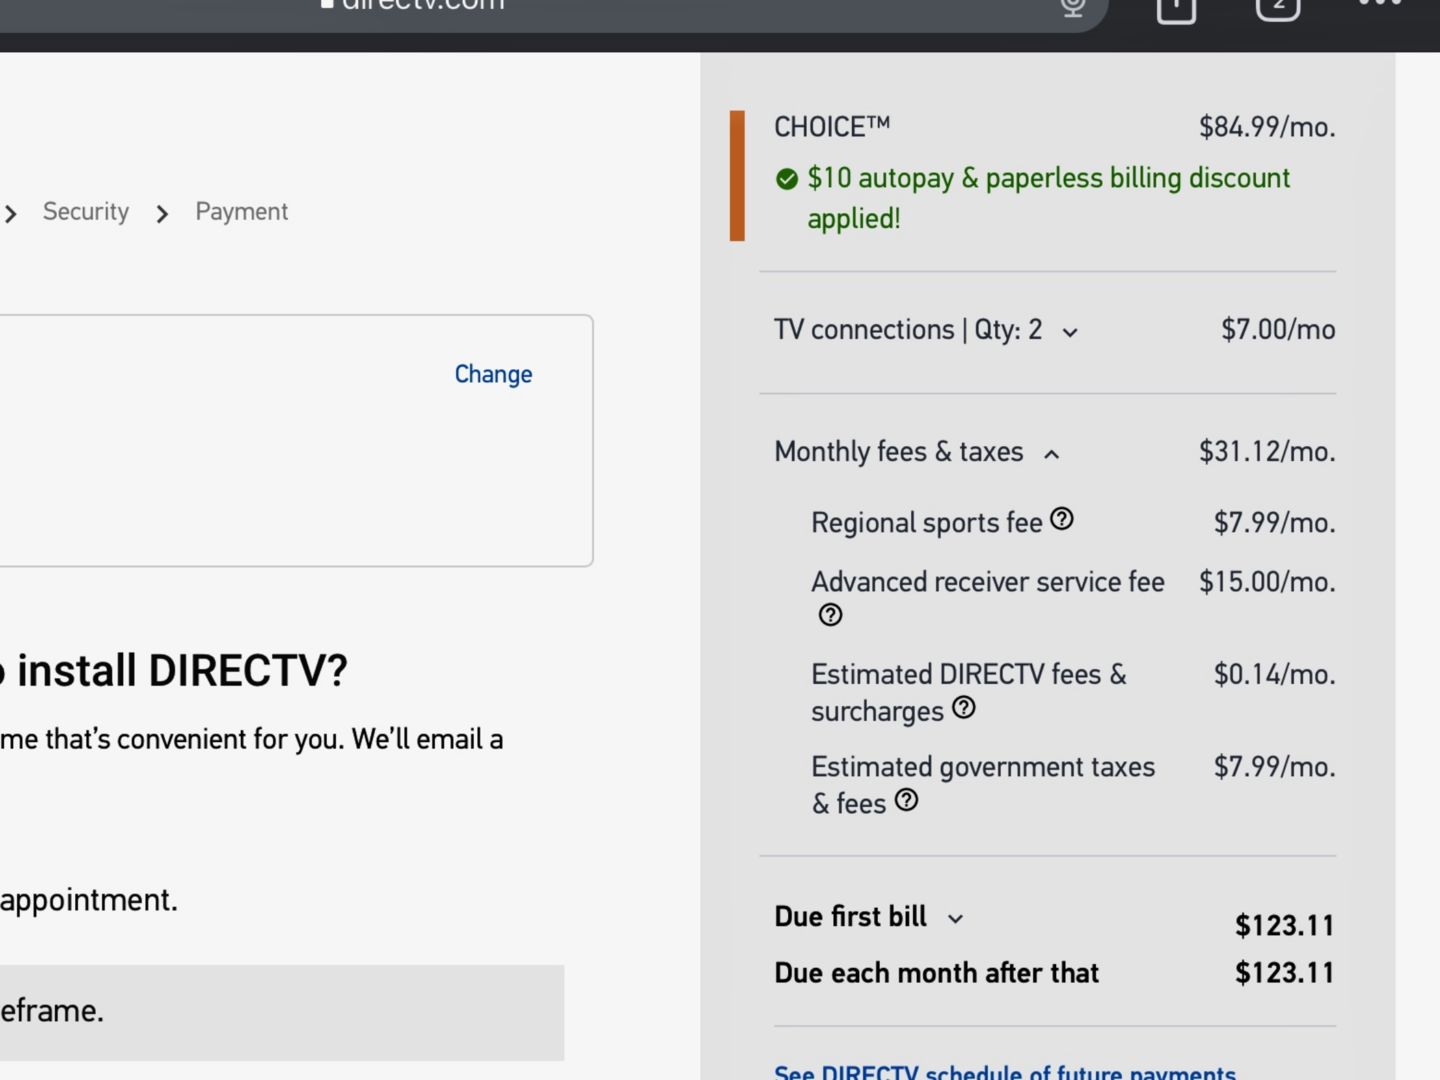Screen dimensions: 1440x1080
Task: Collapse the Monthly fees & taxes section
Action: coord(1052,454)
